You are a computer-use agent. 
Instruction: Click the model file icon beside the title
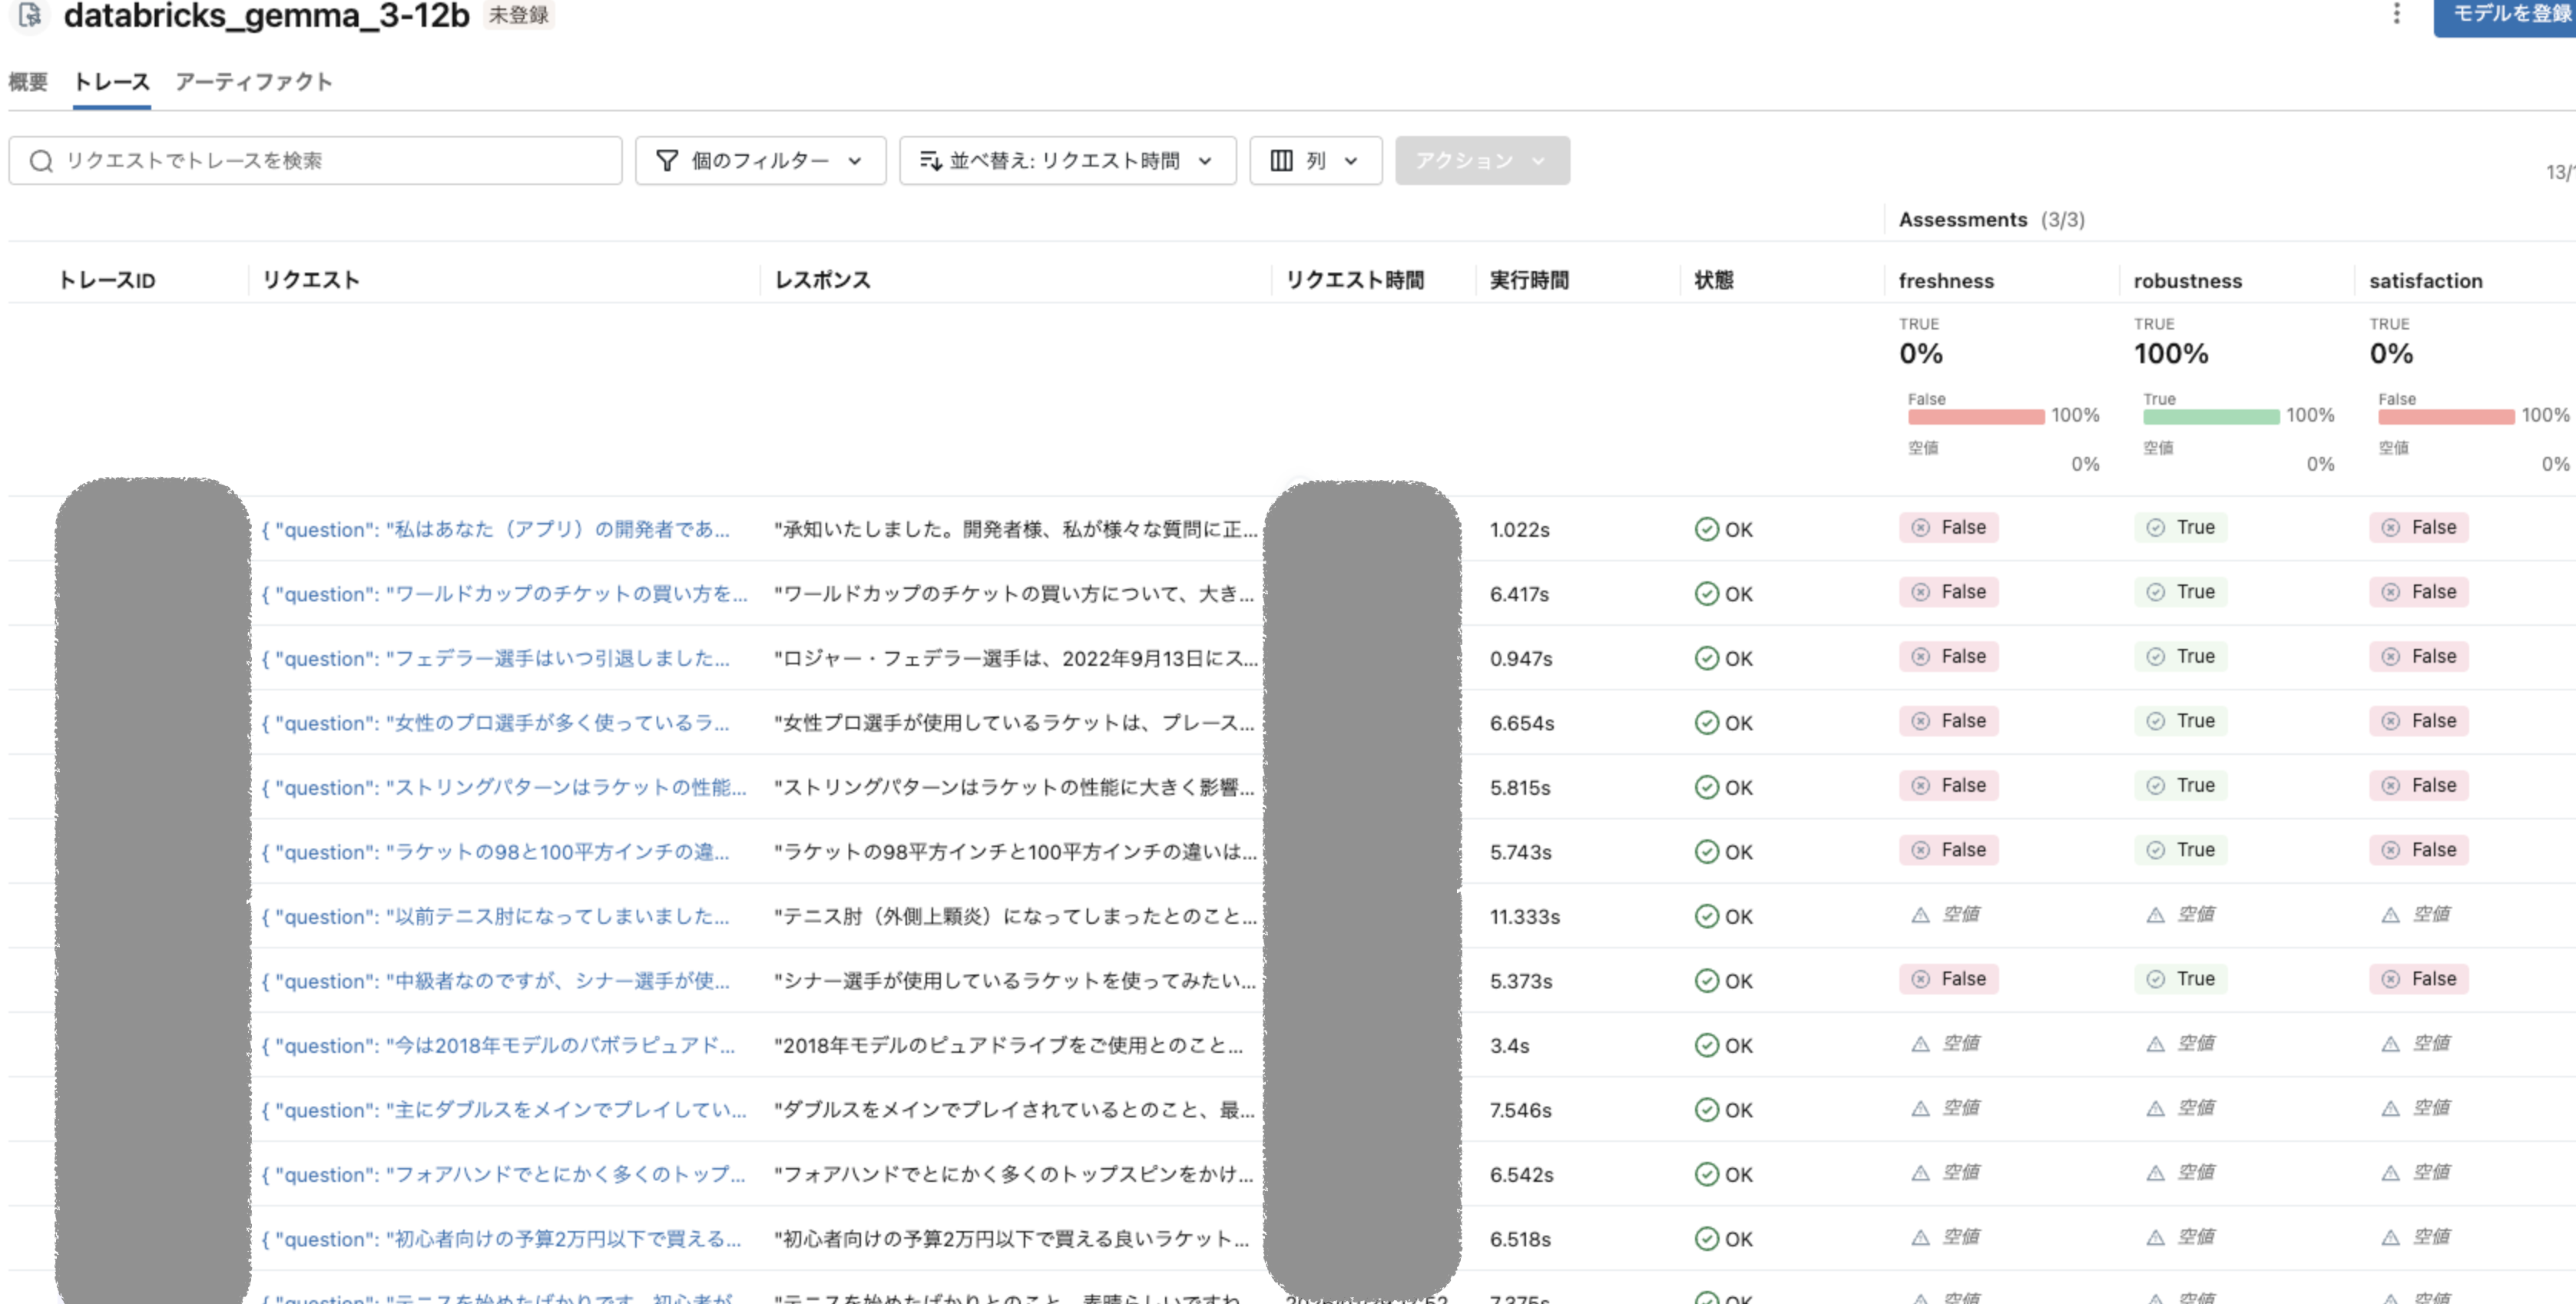pyautogui.click(x=30, y=15)
